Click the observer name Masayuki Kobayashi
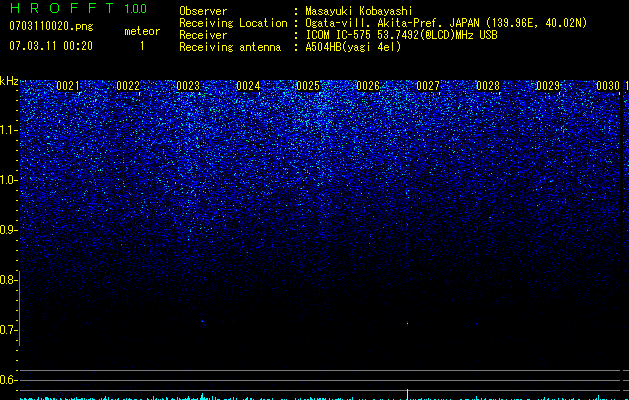Viewport: 629px width, 400px height. pos(359,11)
